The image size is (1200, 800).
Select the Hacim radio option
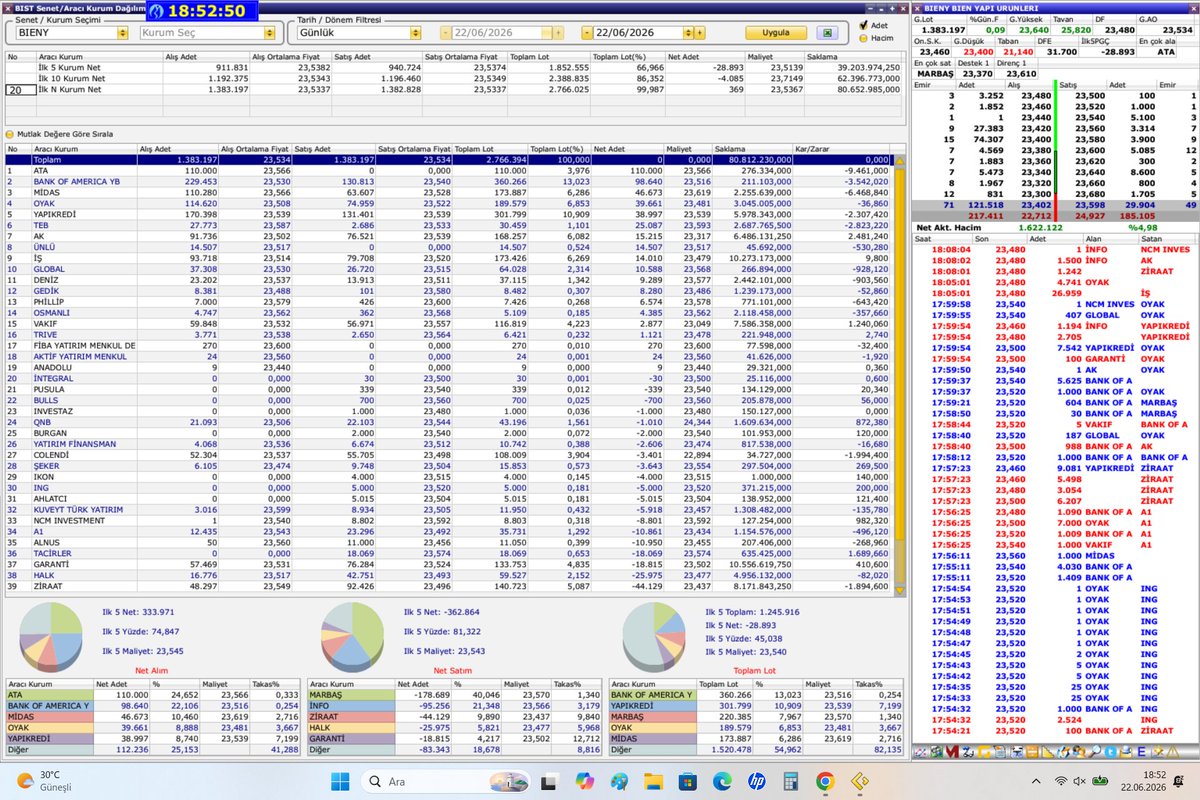[865, 38]
